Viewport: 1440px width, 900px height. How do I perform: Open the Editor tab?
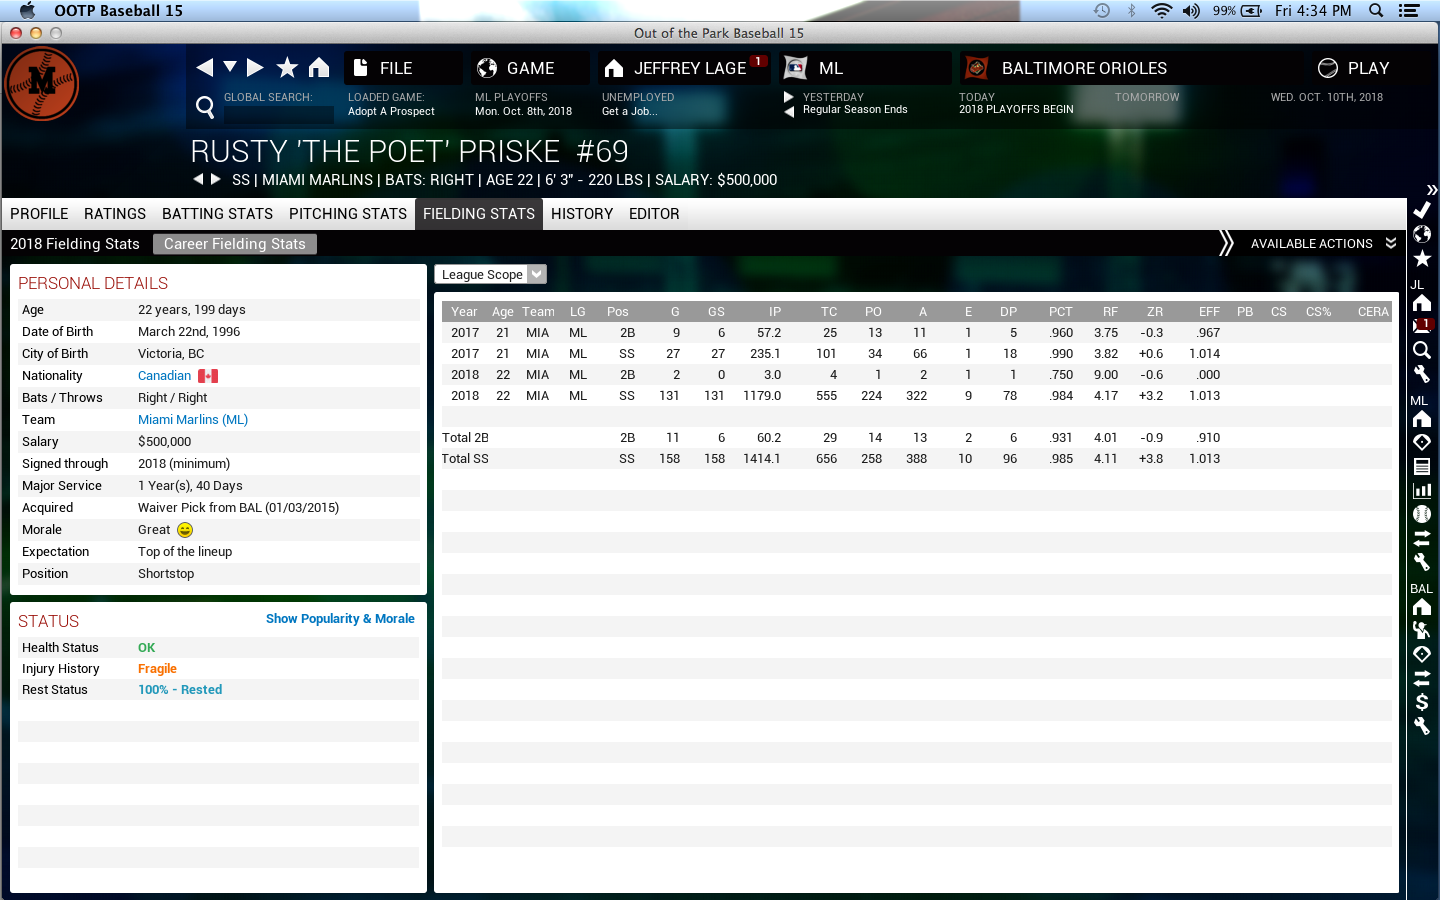click(654, 214)
